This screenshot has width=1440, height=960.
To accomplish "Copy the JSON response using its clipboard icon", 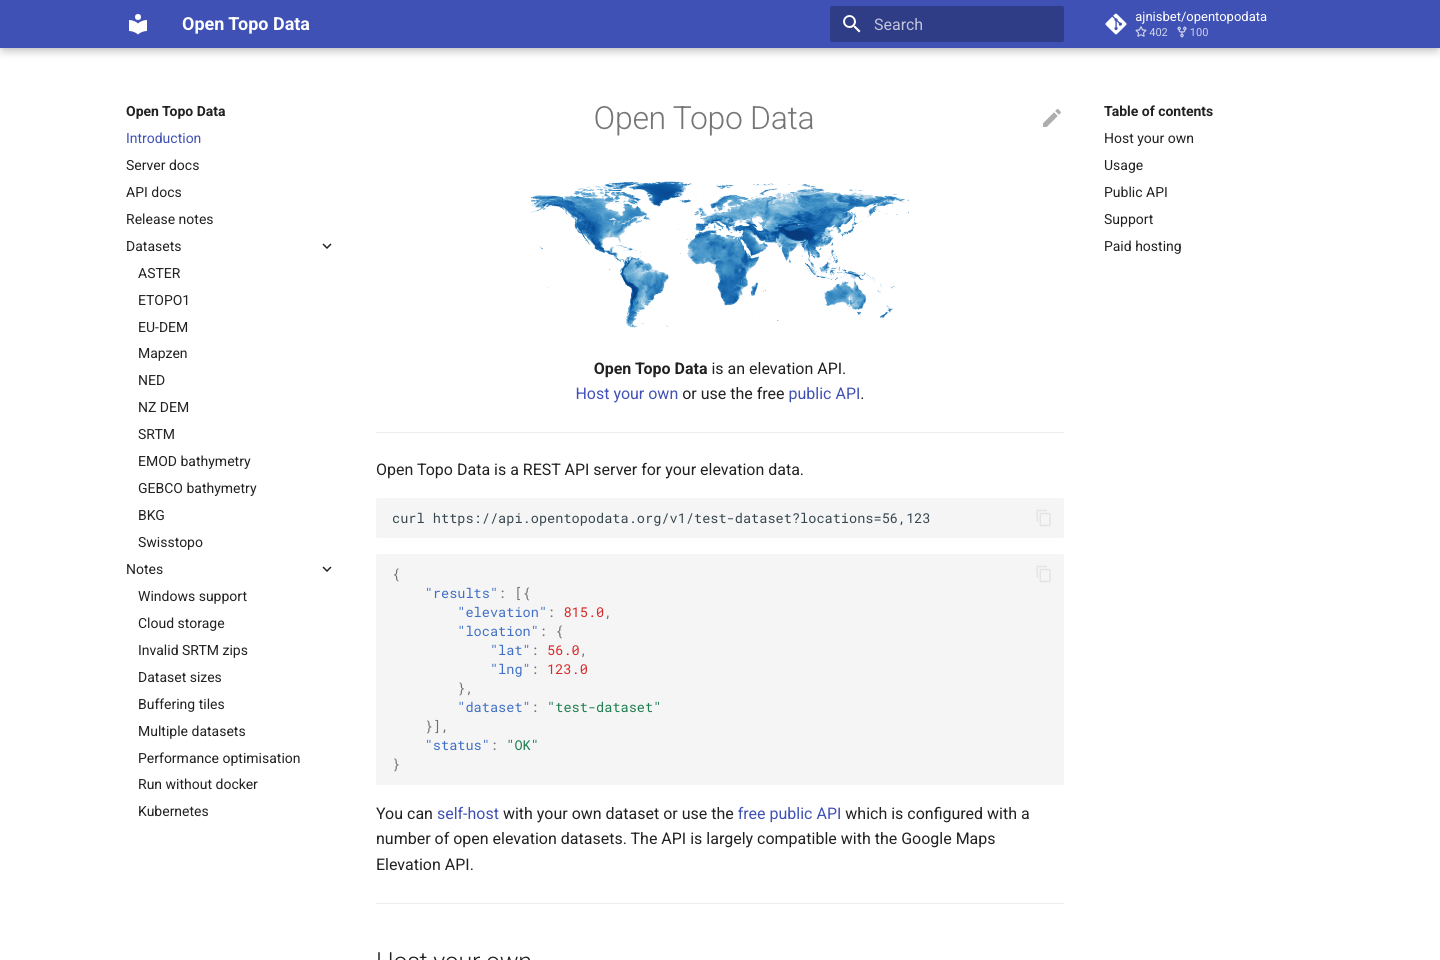I will pos(1043,574).
